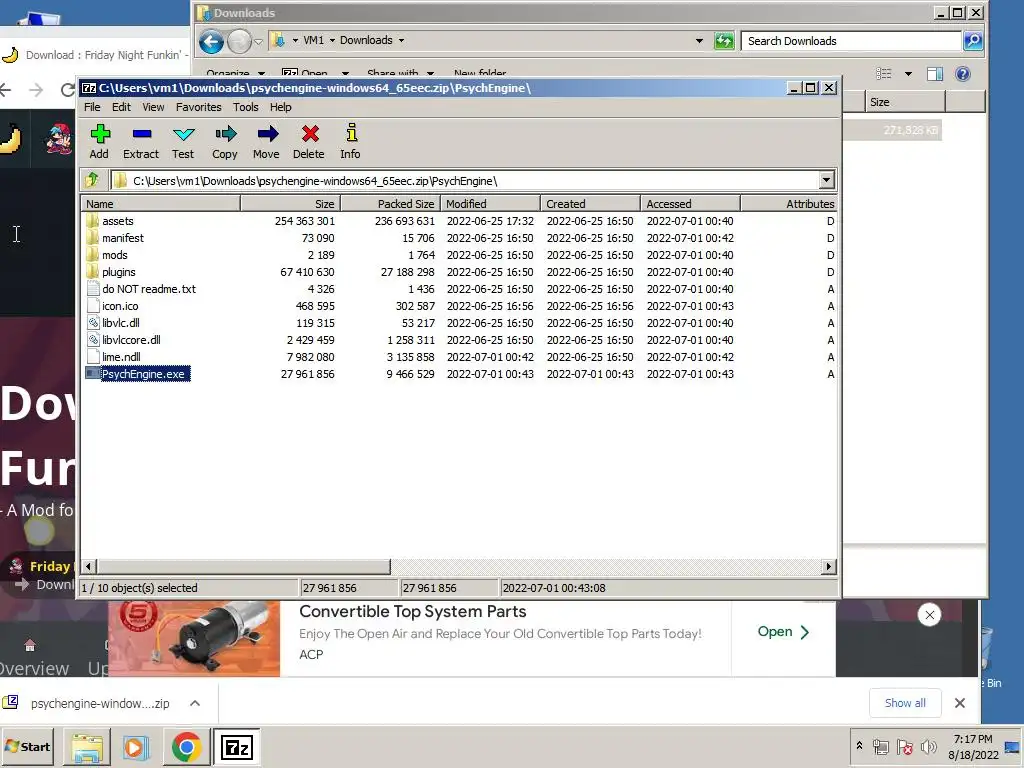This screenshot has height=768, width=1024.
Task: Open the view options dropdown arrow
Action: tap(908, 74)
